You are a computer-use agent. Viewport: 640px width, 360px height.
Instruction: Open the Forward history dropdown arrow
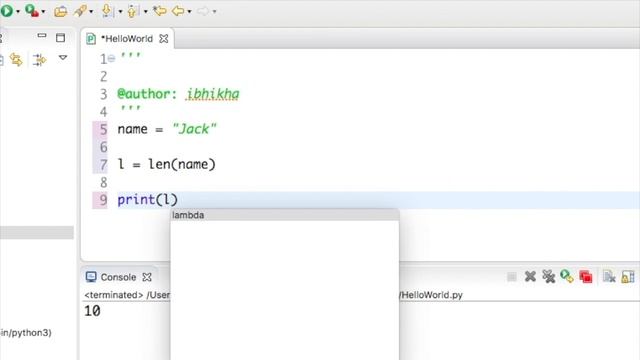[x=214, y=11]
